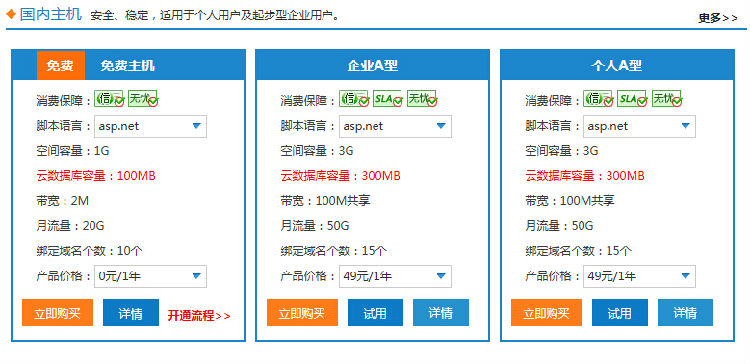The image size is (750, 364).
Task: Open 详情 in 个人A型 card
Action: click(685, 313)
